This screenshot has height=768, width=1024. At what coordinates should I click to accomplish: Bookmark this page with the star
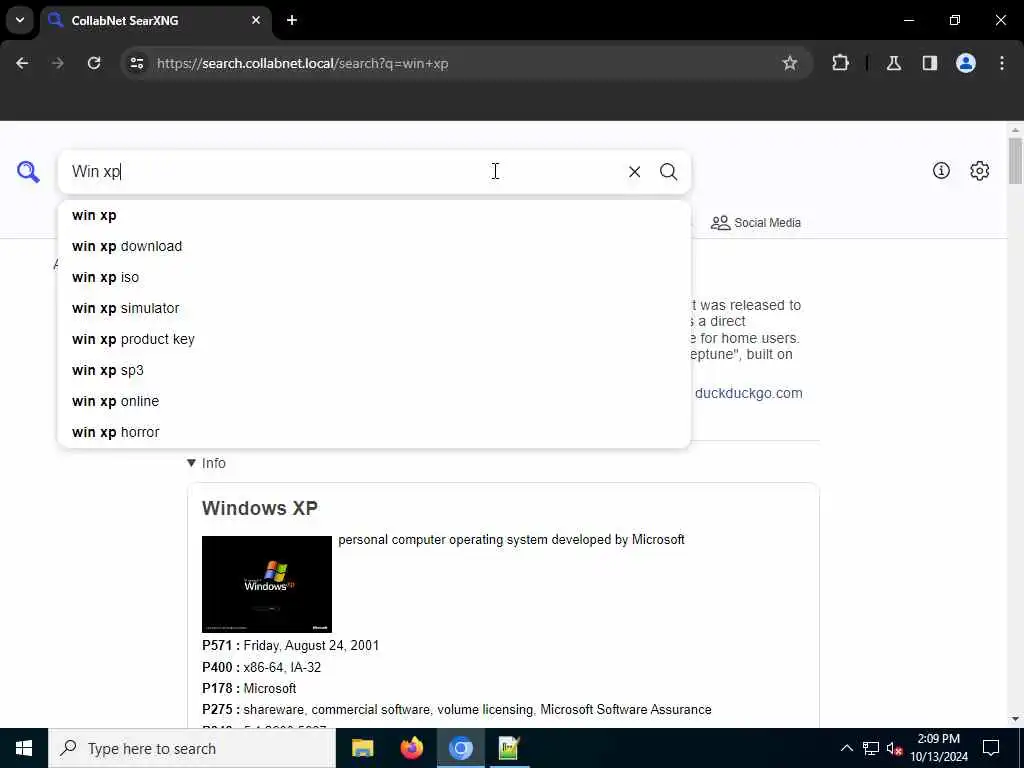tap(790, 63)
